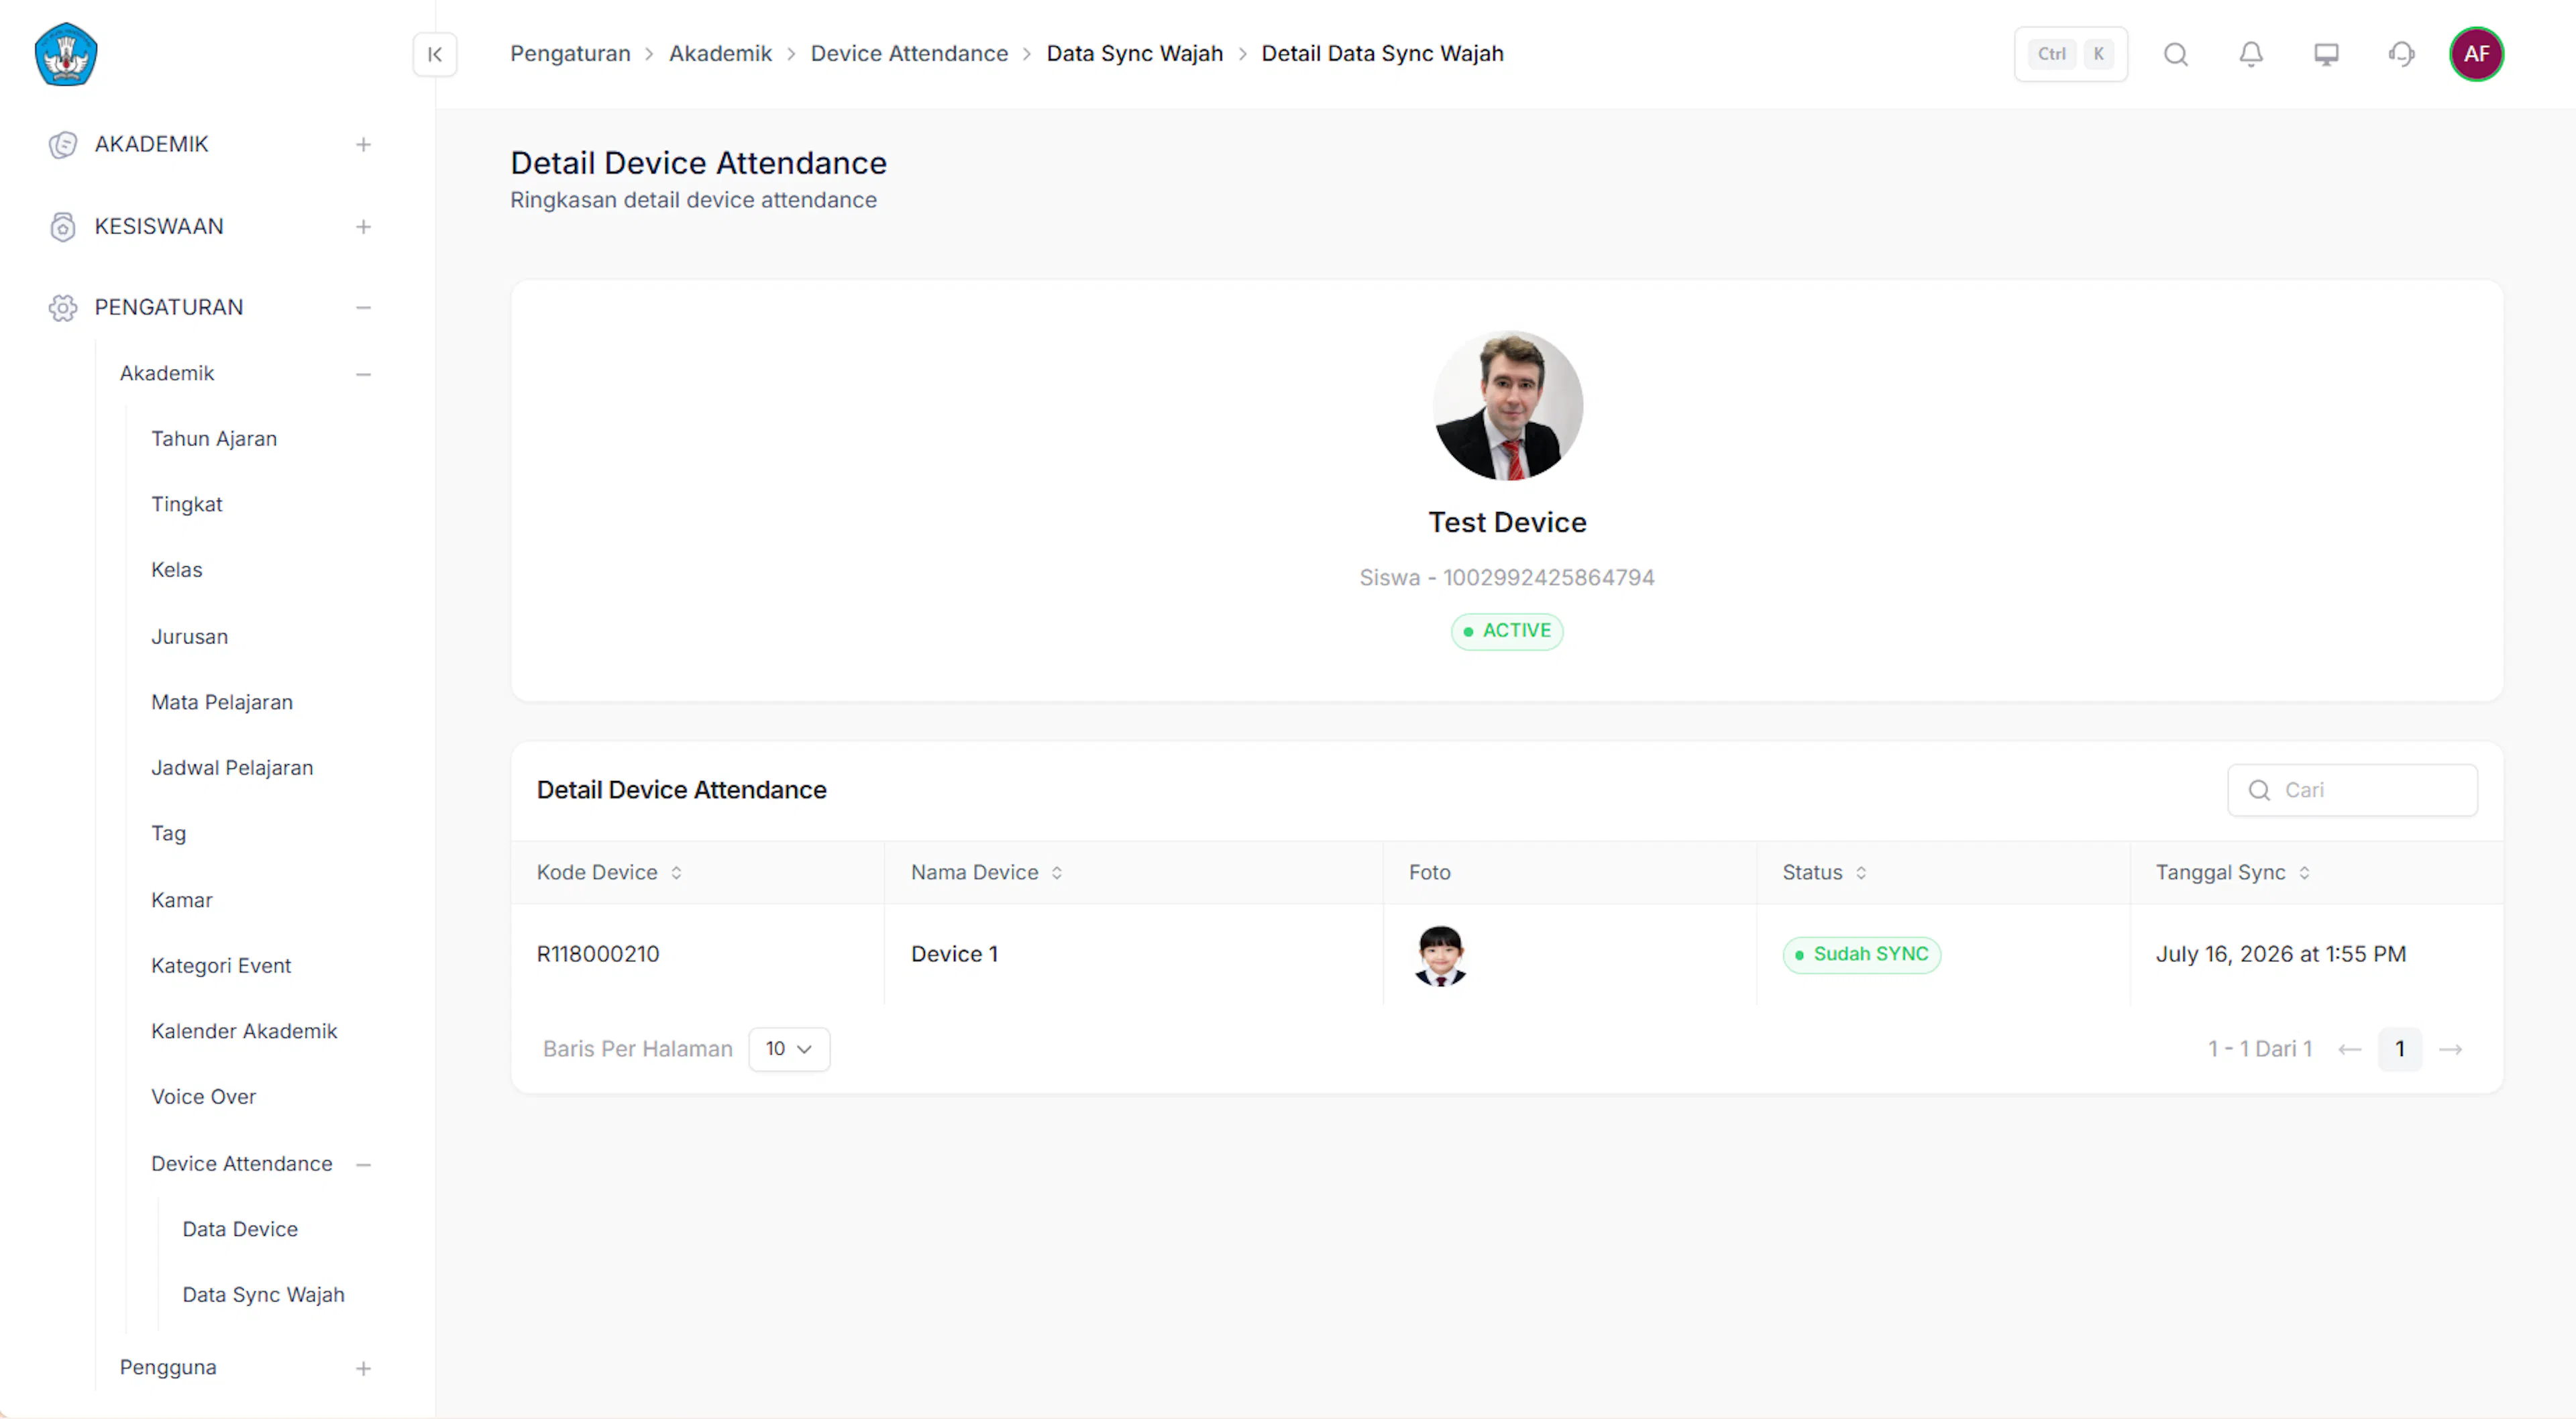Click the Kesiswaan section icon
The image size is (2576, 1419).
pos(63,227)
